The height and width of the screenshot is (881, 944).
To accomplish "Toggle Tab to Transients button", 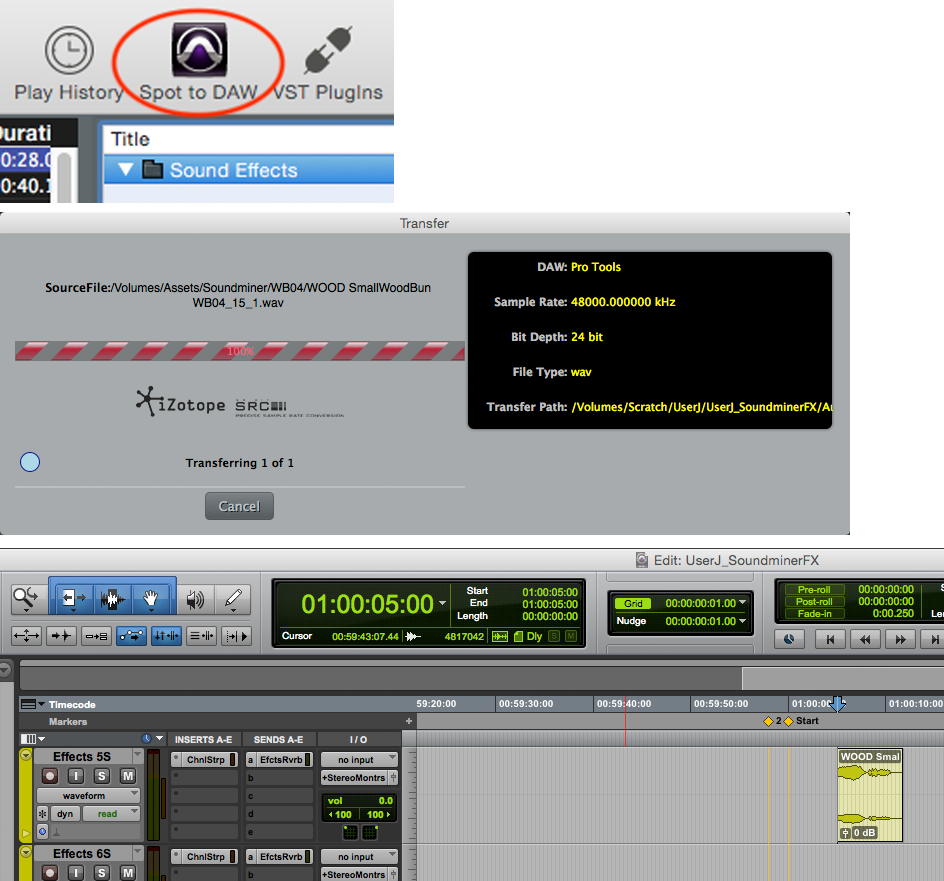I will 61,636.
